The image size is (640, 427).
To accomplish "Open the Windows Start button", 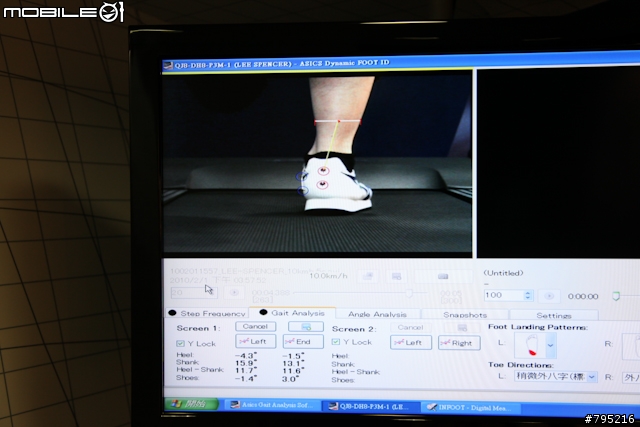I will (x=191, y=404).
